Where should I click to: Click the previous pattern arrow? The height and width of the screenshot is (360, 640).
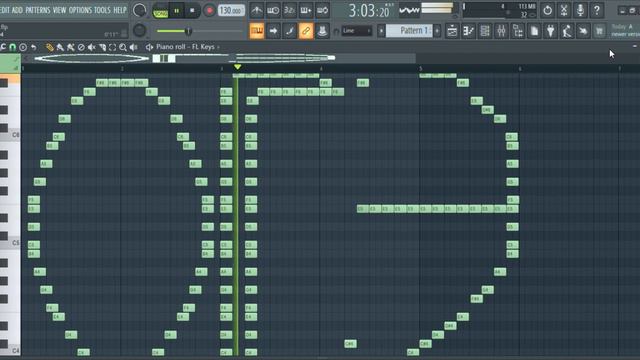pos(381,31)
